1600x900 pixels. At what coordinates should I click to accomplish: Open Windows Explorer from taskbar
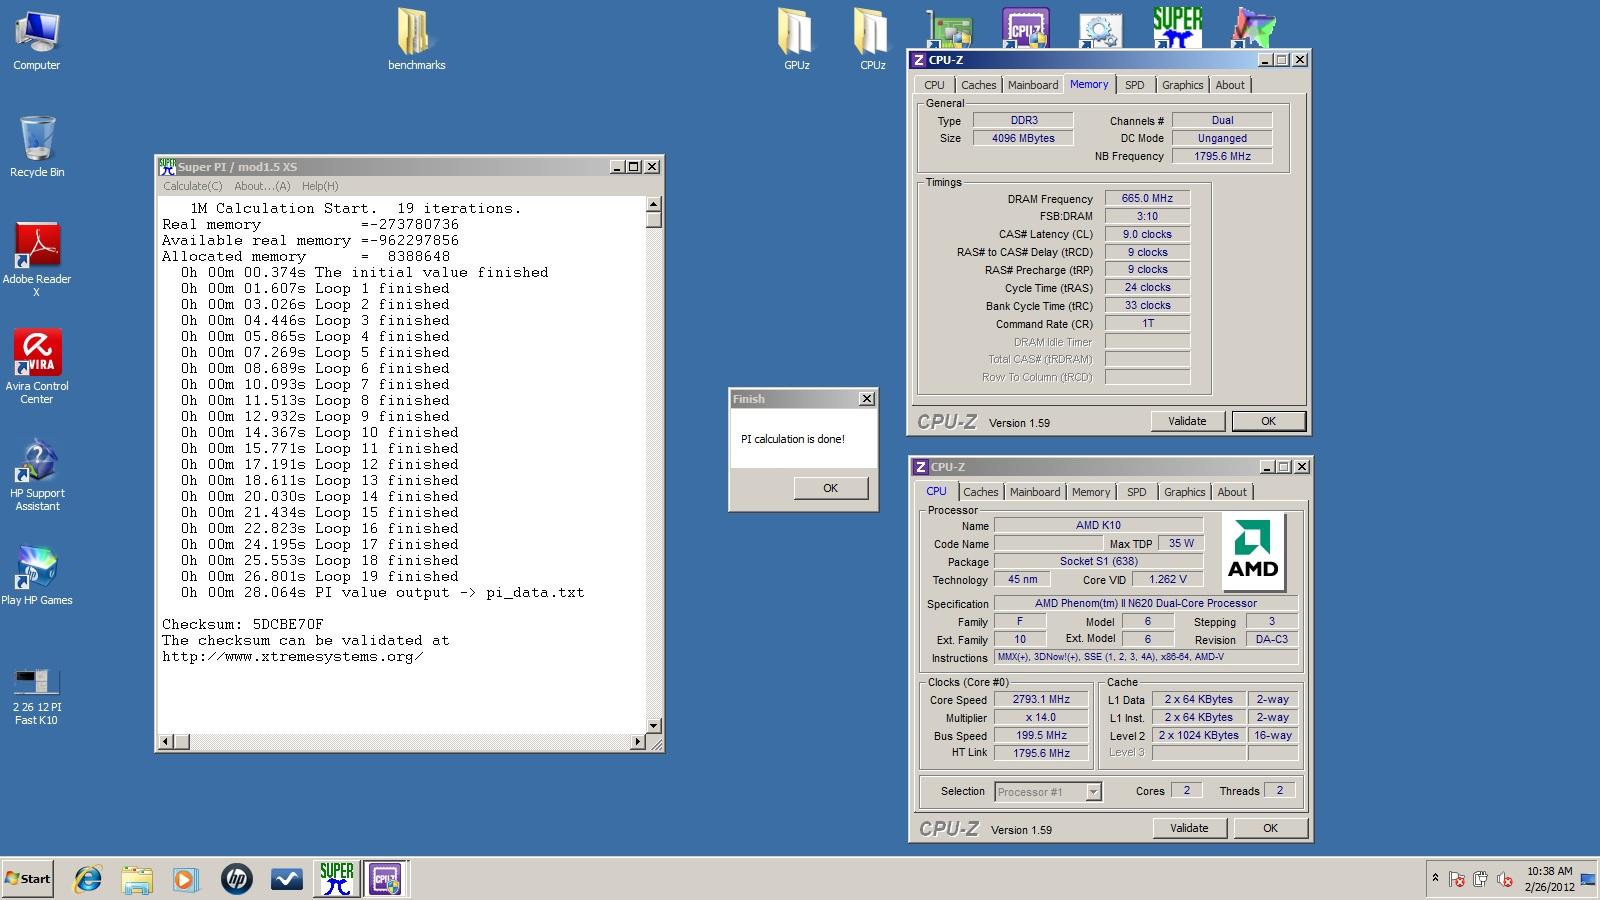pos(137,879)
